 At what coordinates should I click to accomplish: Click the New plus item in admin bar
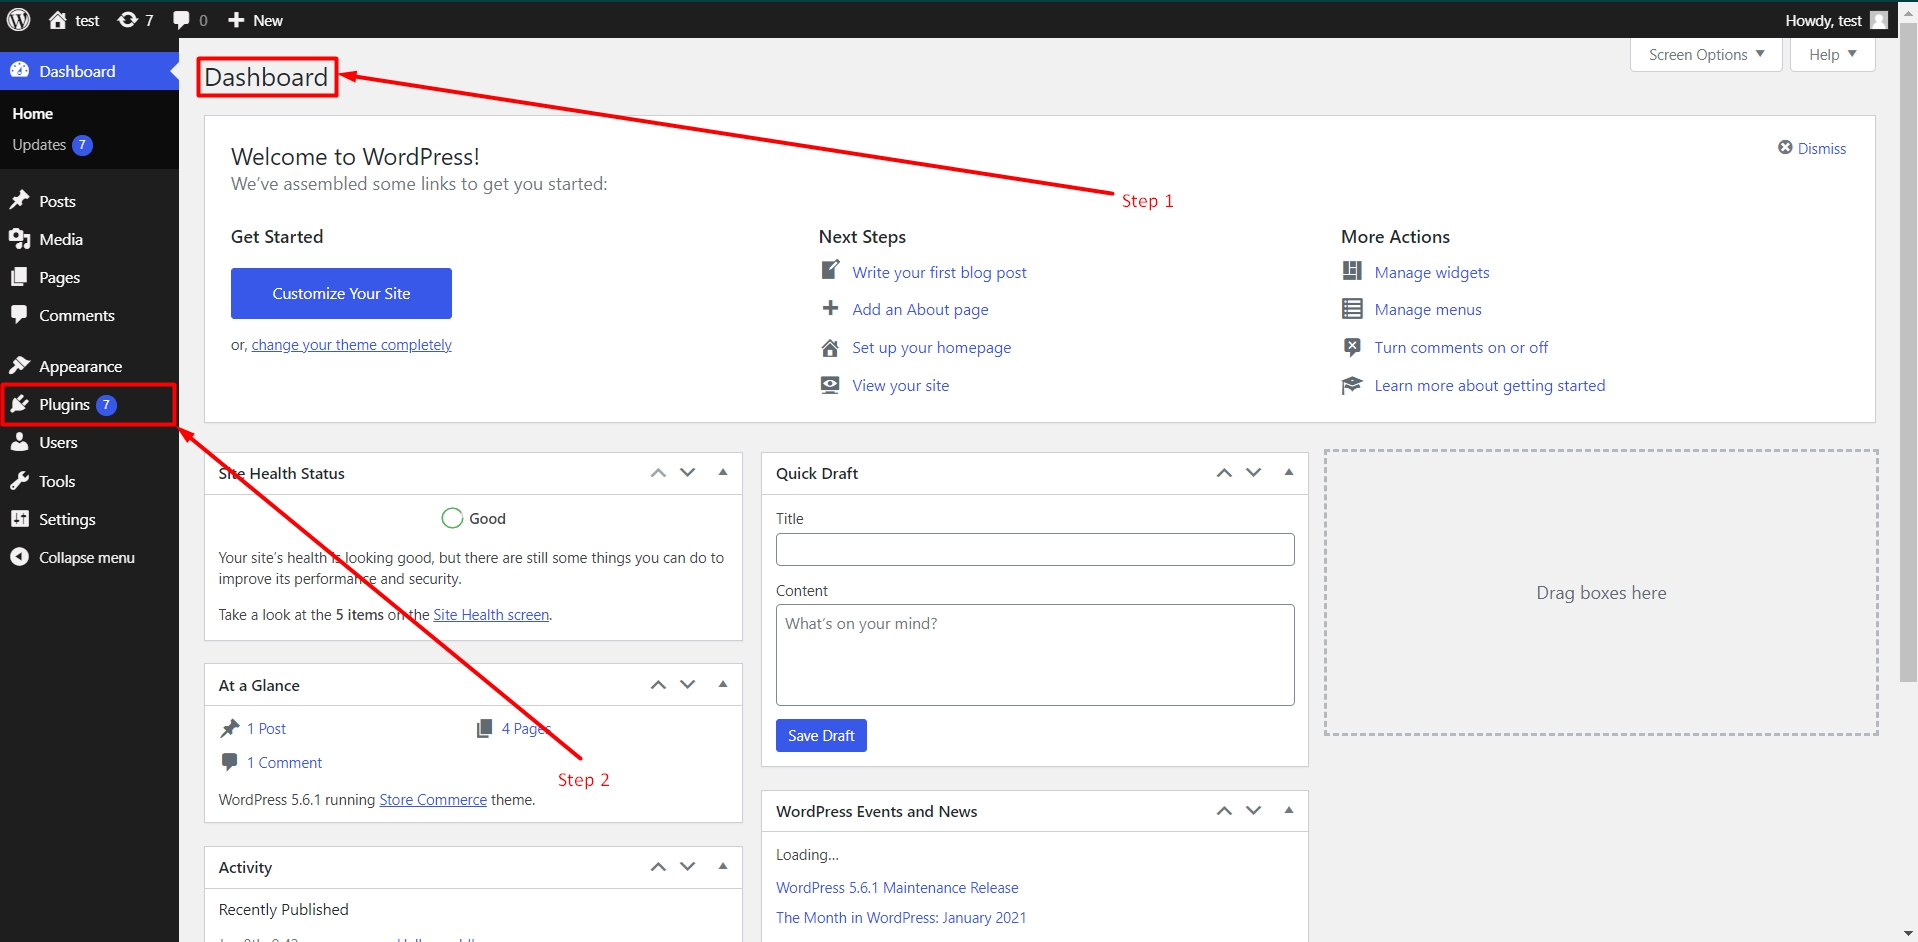pyautogui.click(x=255, y=20)
